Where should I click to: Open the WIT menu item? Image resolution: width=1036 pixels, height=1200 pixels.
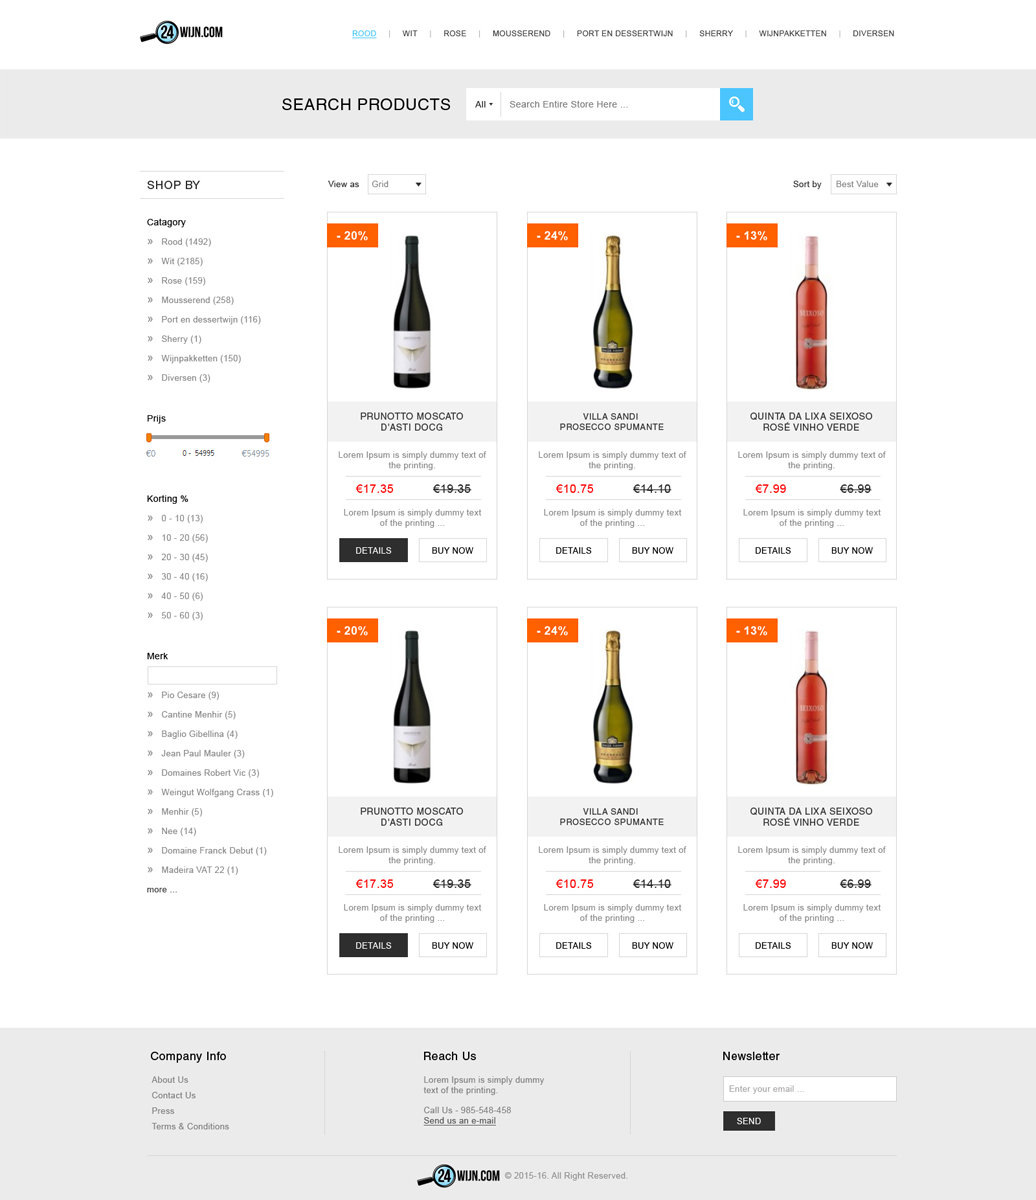(410, 34)
